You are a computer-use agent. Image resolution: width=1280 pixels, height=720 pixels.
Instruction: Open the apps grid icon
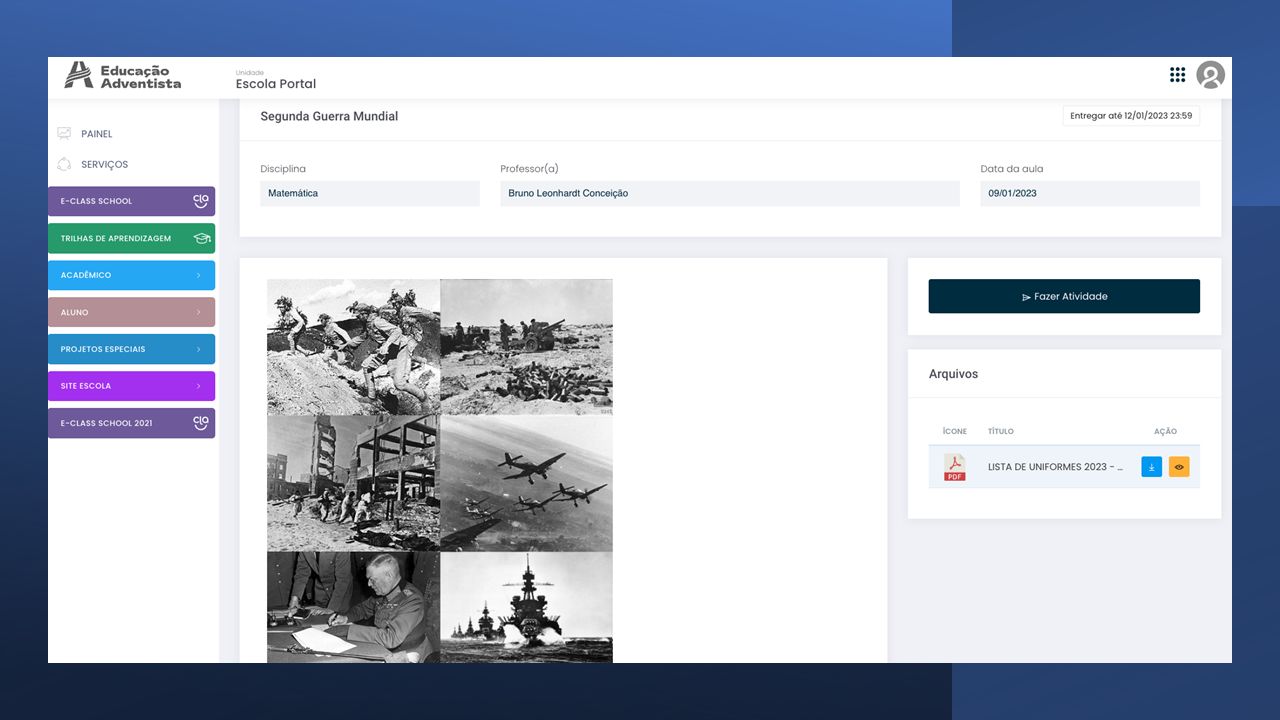pyautogui.click(x=1177, y=75)
